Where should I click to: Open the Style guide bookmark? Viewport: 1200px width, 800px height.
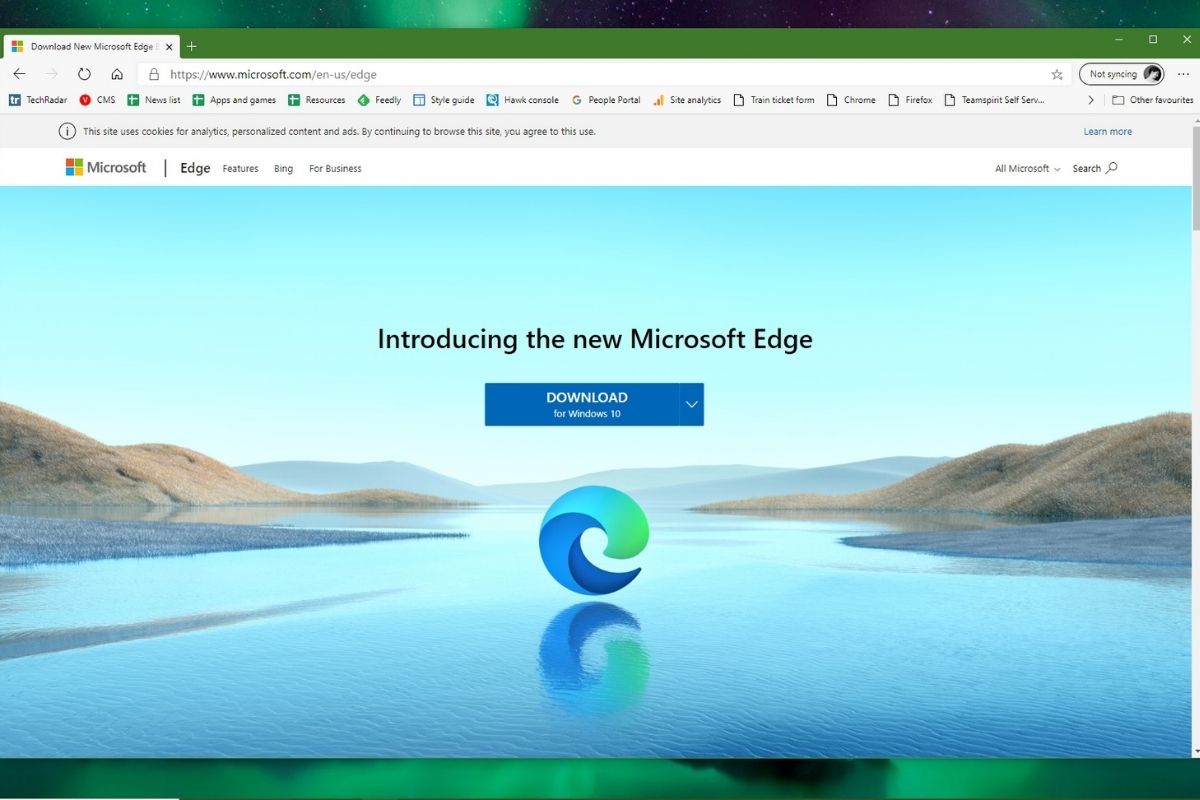444,100
